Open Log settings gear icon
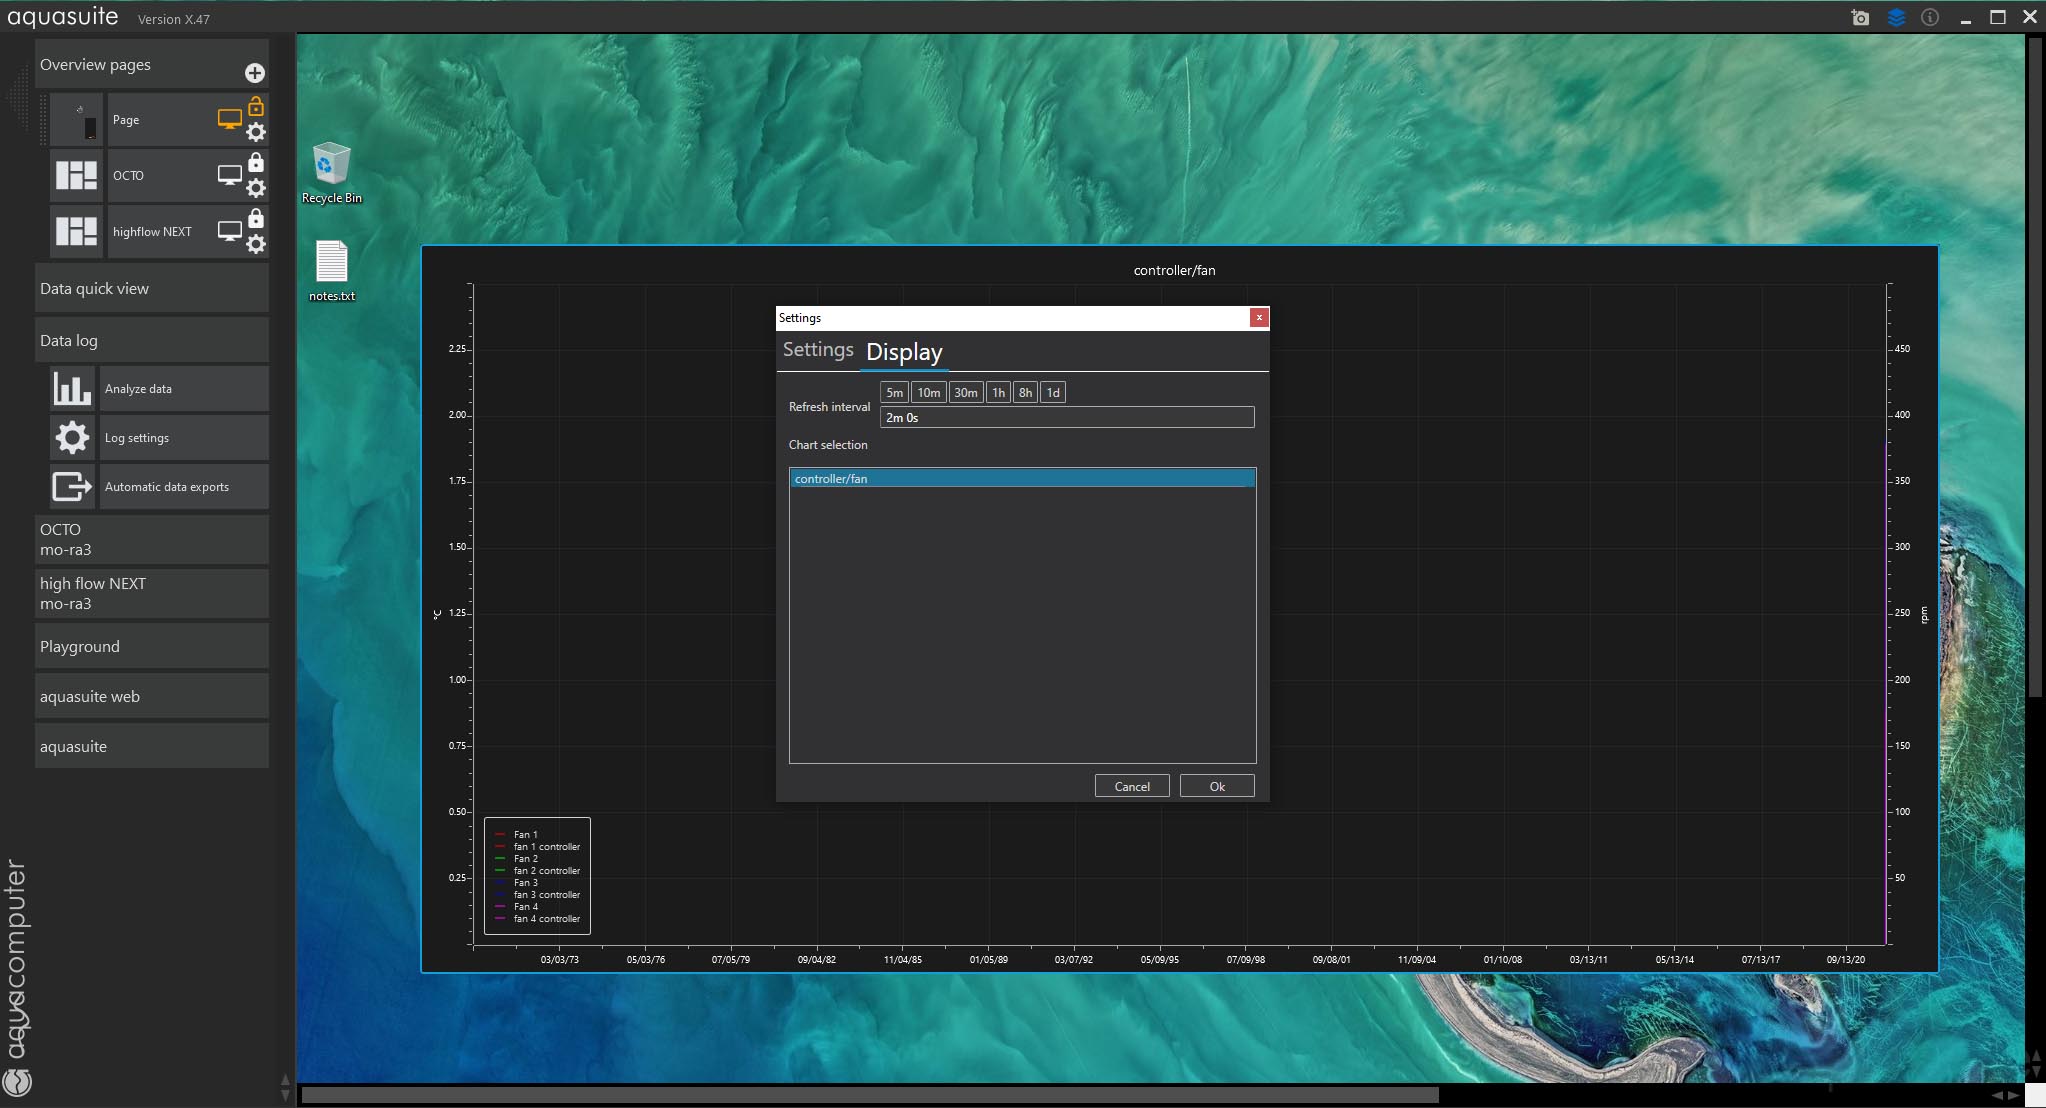The image size is (2046, 1108). click(x=72, y=438)
